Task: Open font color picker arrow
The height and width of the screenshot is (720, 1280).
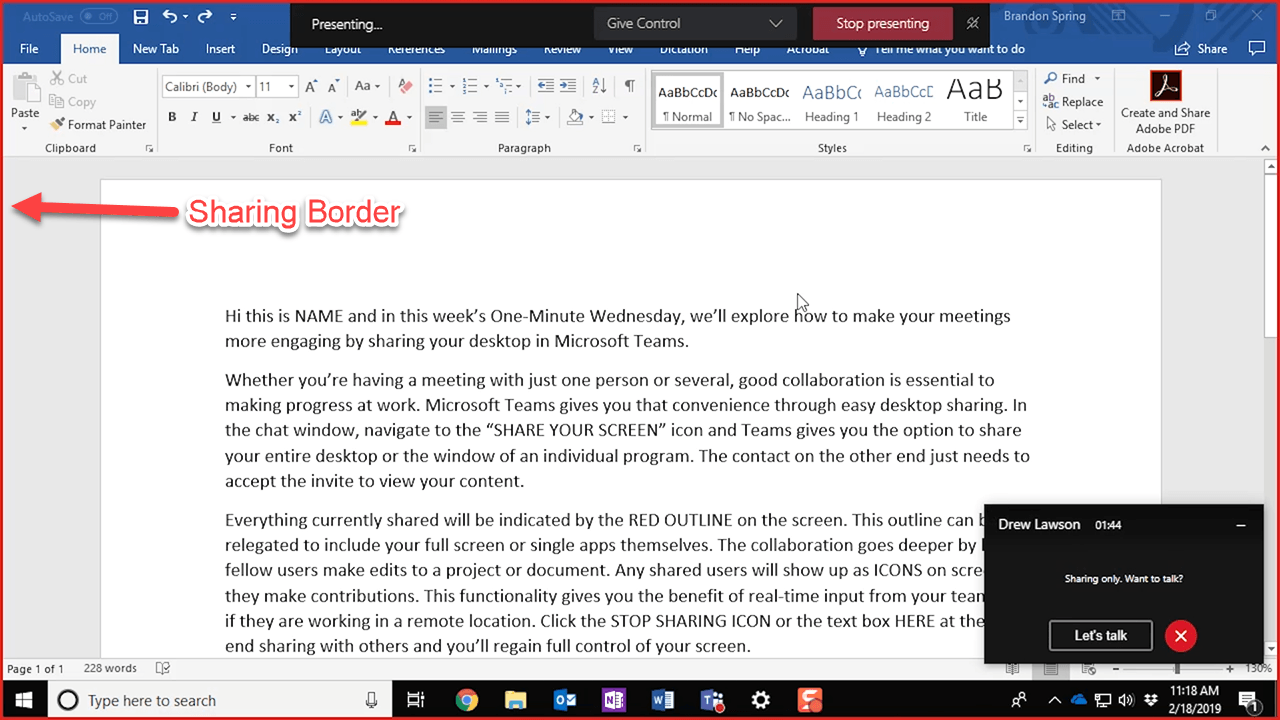Action: 410,118
